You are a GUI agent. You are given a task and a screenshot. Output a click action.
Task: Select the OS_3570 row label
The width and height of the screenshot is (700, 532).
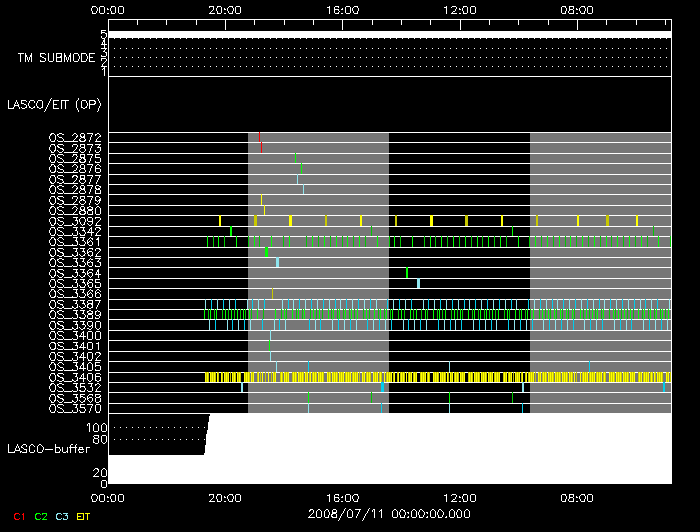pyautogui.click(x=74, y=408)
